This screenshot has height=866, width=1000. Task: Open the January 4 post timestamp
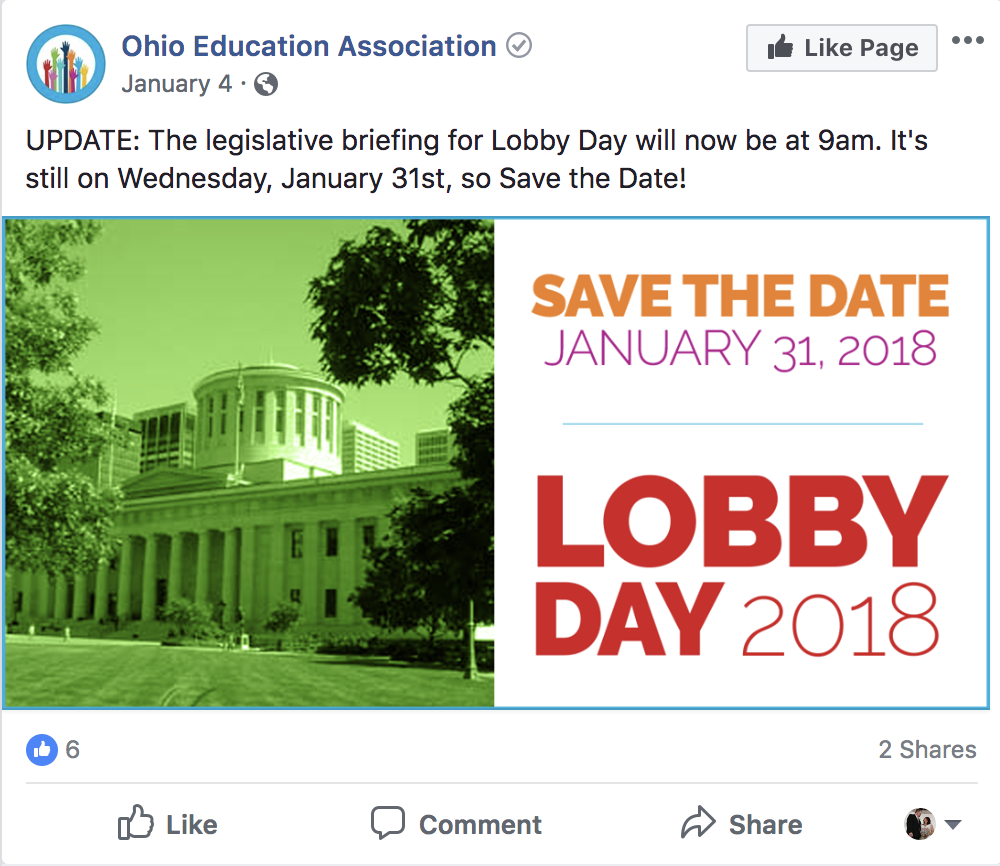coord(177,84)
